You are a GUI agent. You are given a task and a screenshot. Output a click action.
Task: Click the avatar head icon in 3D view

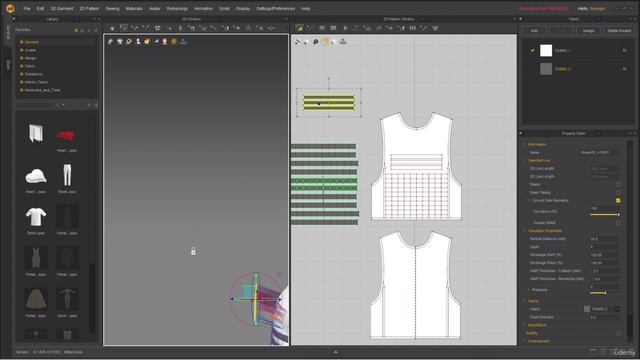pos(165,42)
